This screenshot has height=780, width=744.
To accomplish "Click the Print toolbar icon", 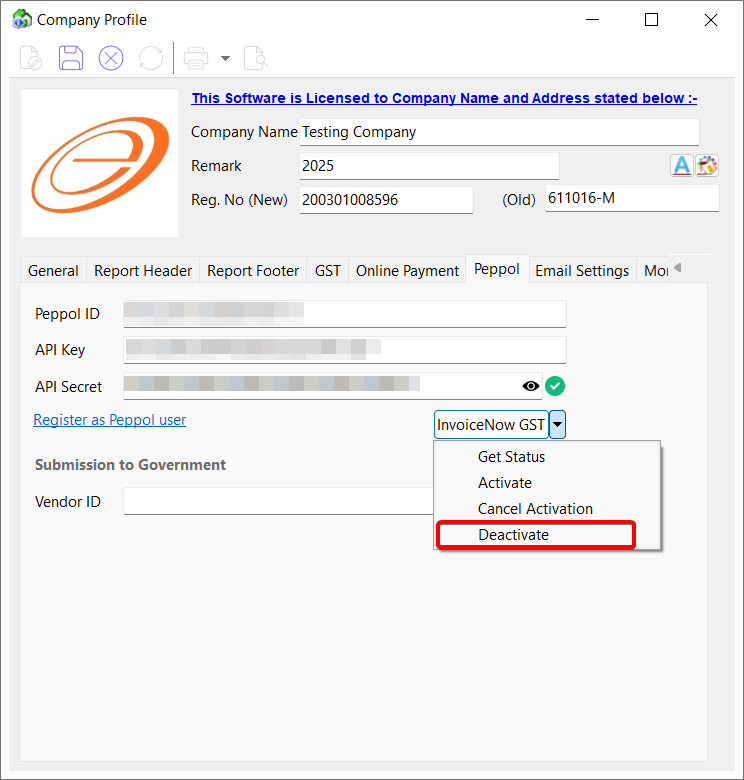I will (x=196, y=58).
